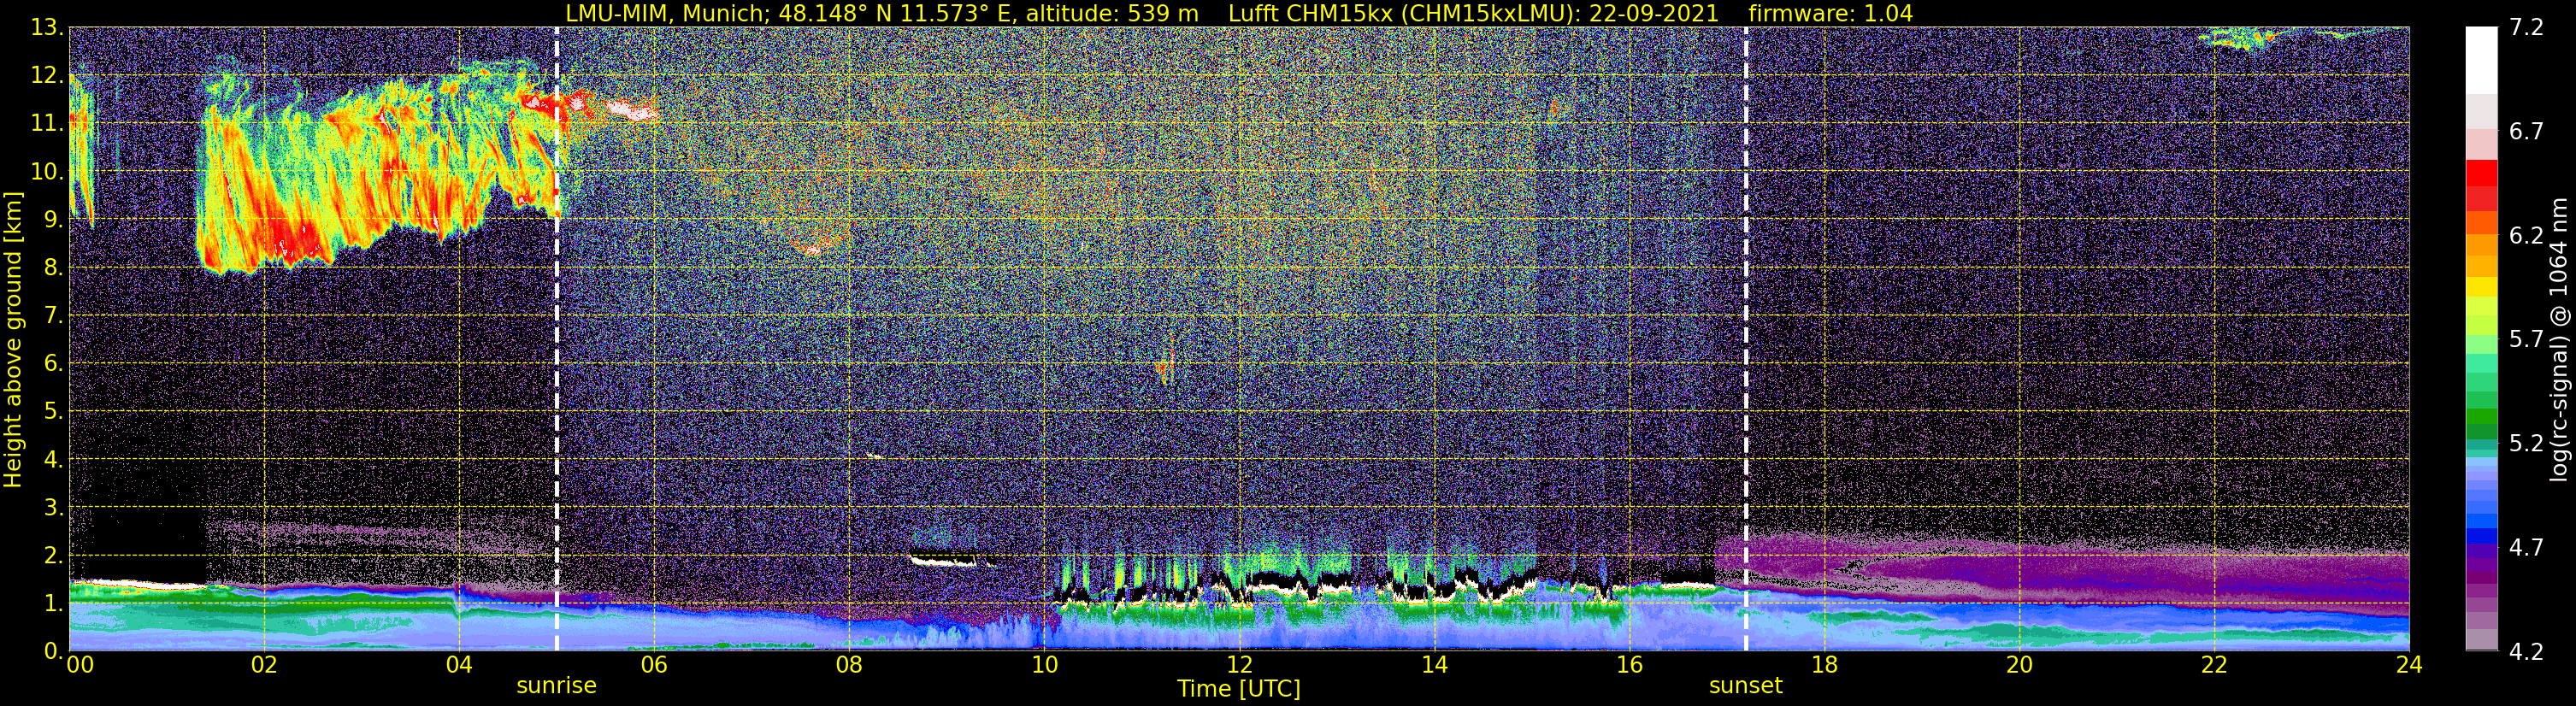This screenshot has width=2576, height=706.
Task: Click the y-axis tick label '12.'
Action: pos(46,76)
